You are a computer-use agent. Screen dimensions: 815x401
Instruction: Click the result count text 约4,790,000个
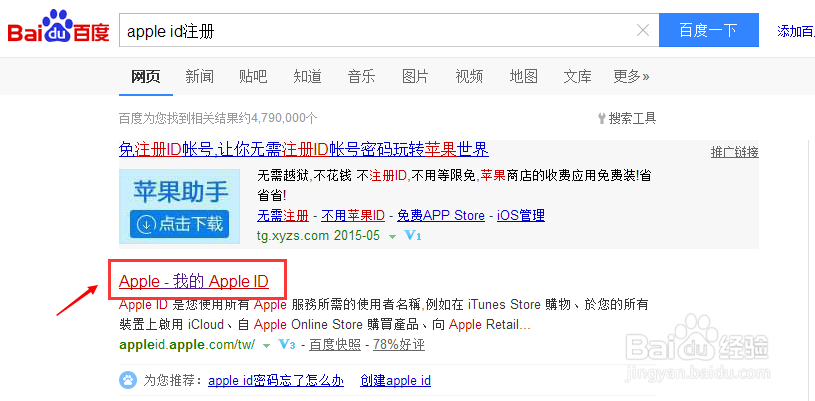click(279, 119)
